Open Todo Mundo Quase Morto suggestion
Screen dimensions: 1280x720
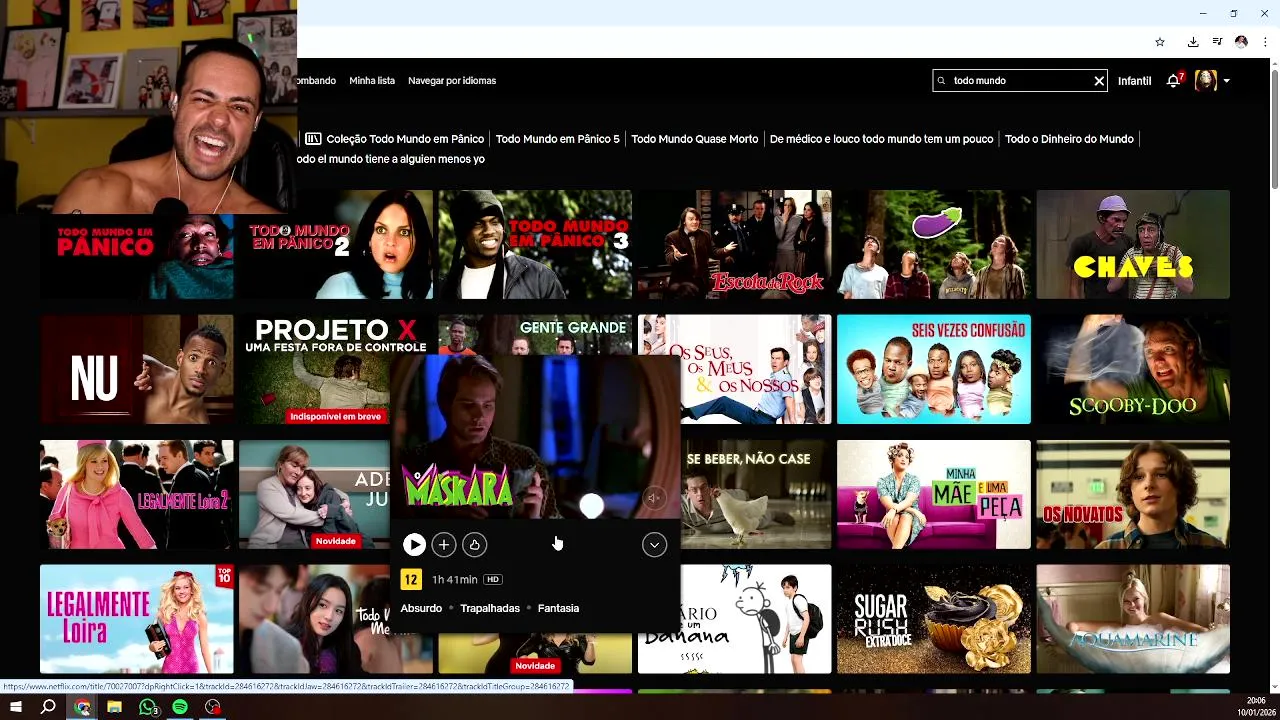click(x=695, y=139)
